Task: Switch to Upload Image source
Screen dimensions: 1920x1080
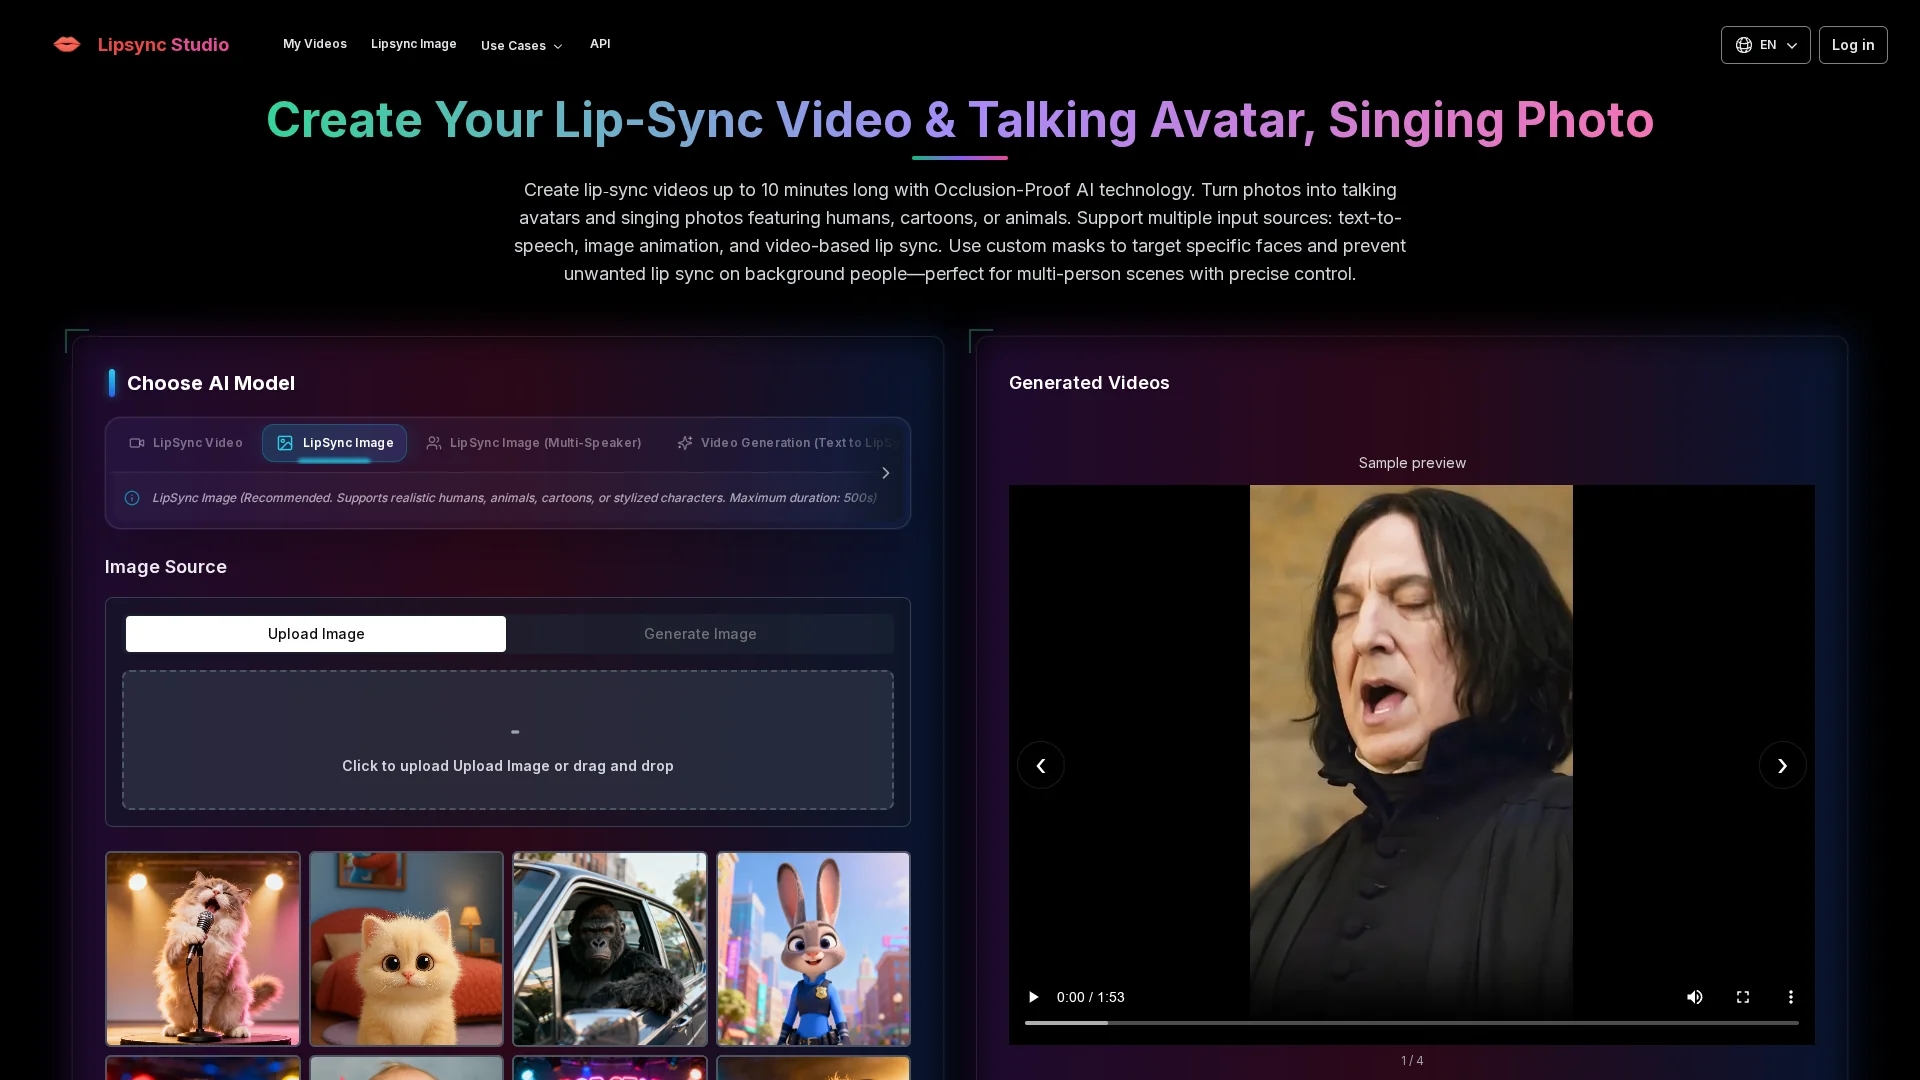Action: click(316, 634)
